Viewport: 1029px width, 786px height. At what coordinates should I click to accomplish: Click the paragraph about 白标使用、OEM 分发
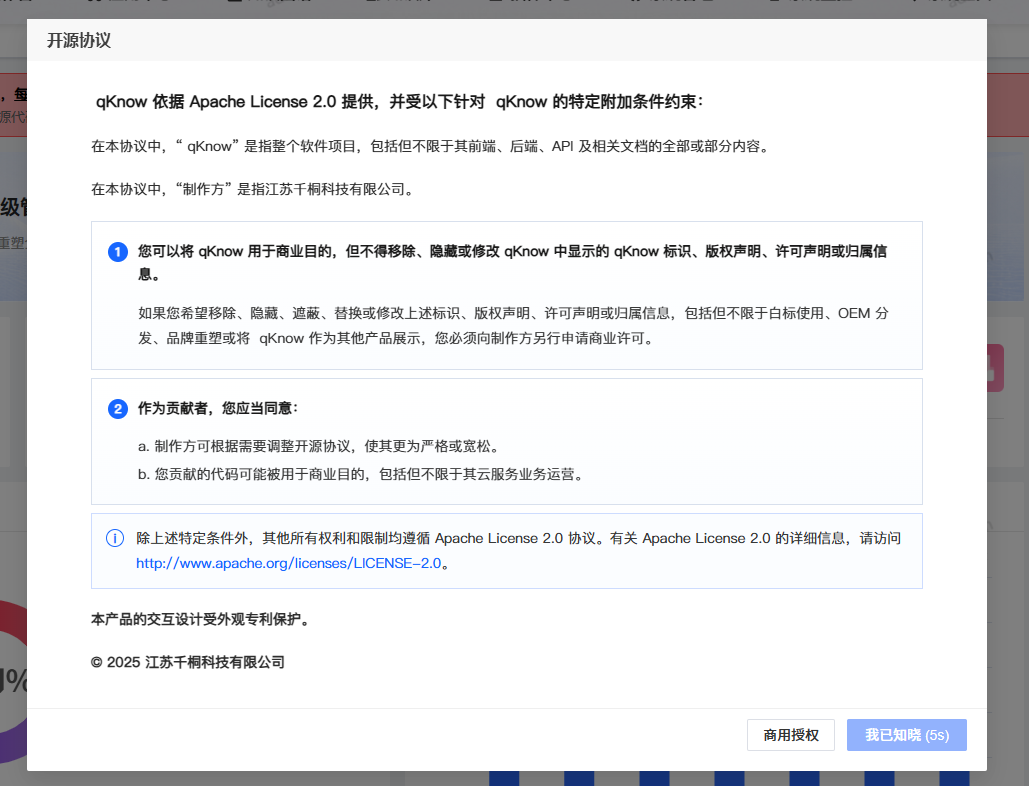[x=513, y=325]
